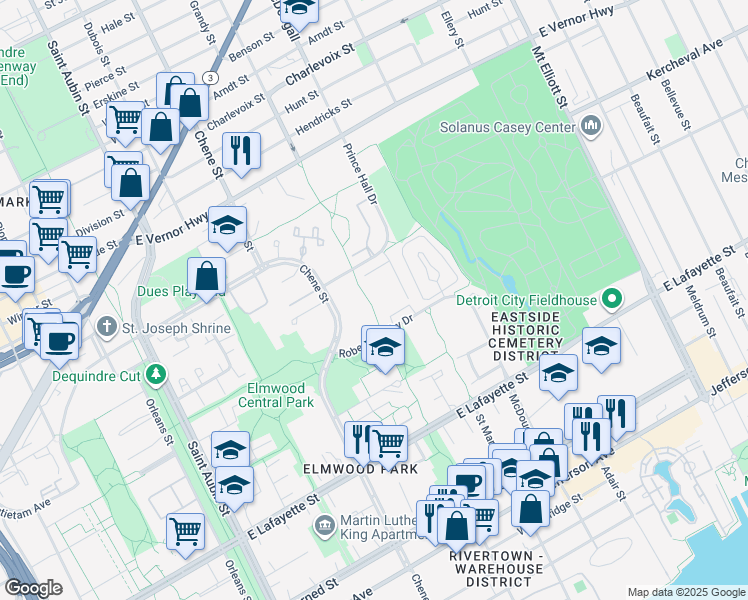Select the shopping cart marker near Orleans St
748x600 pixels.
185,531
